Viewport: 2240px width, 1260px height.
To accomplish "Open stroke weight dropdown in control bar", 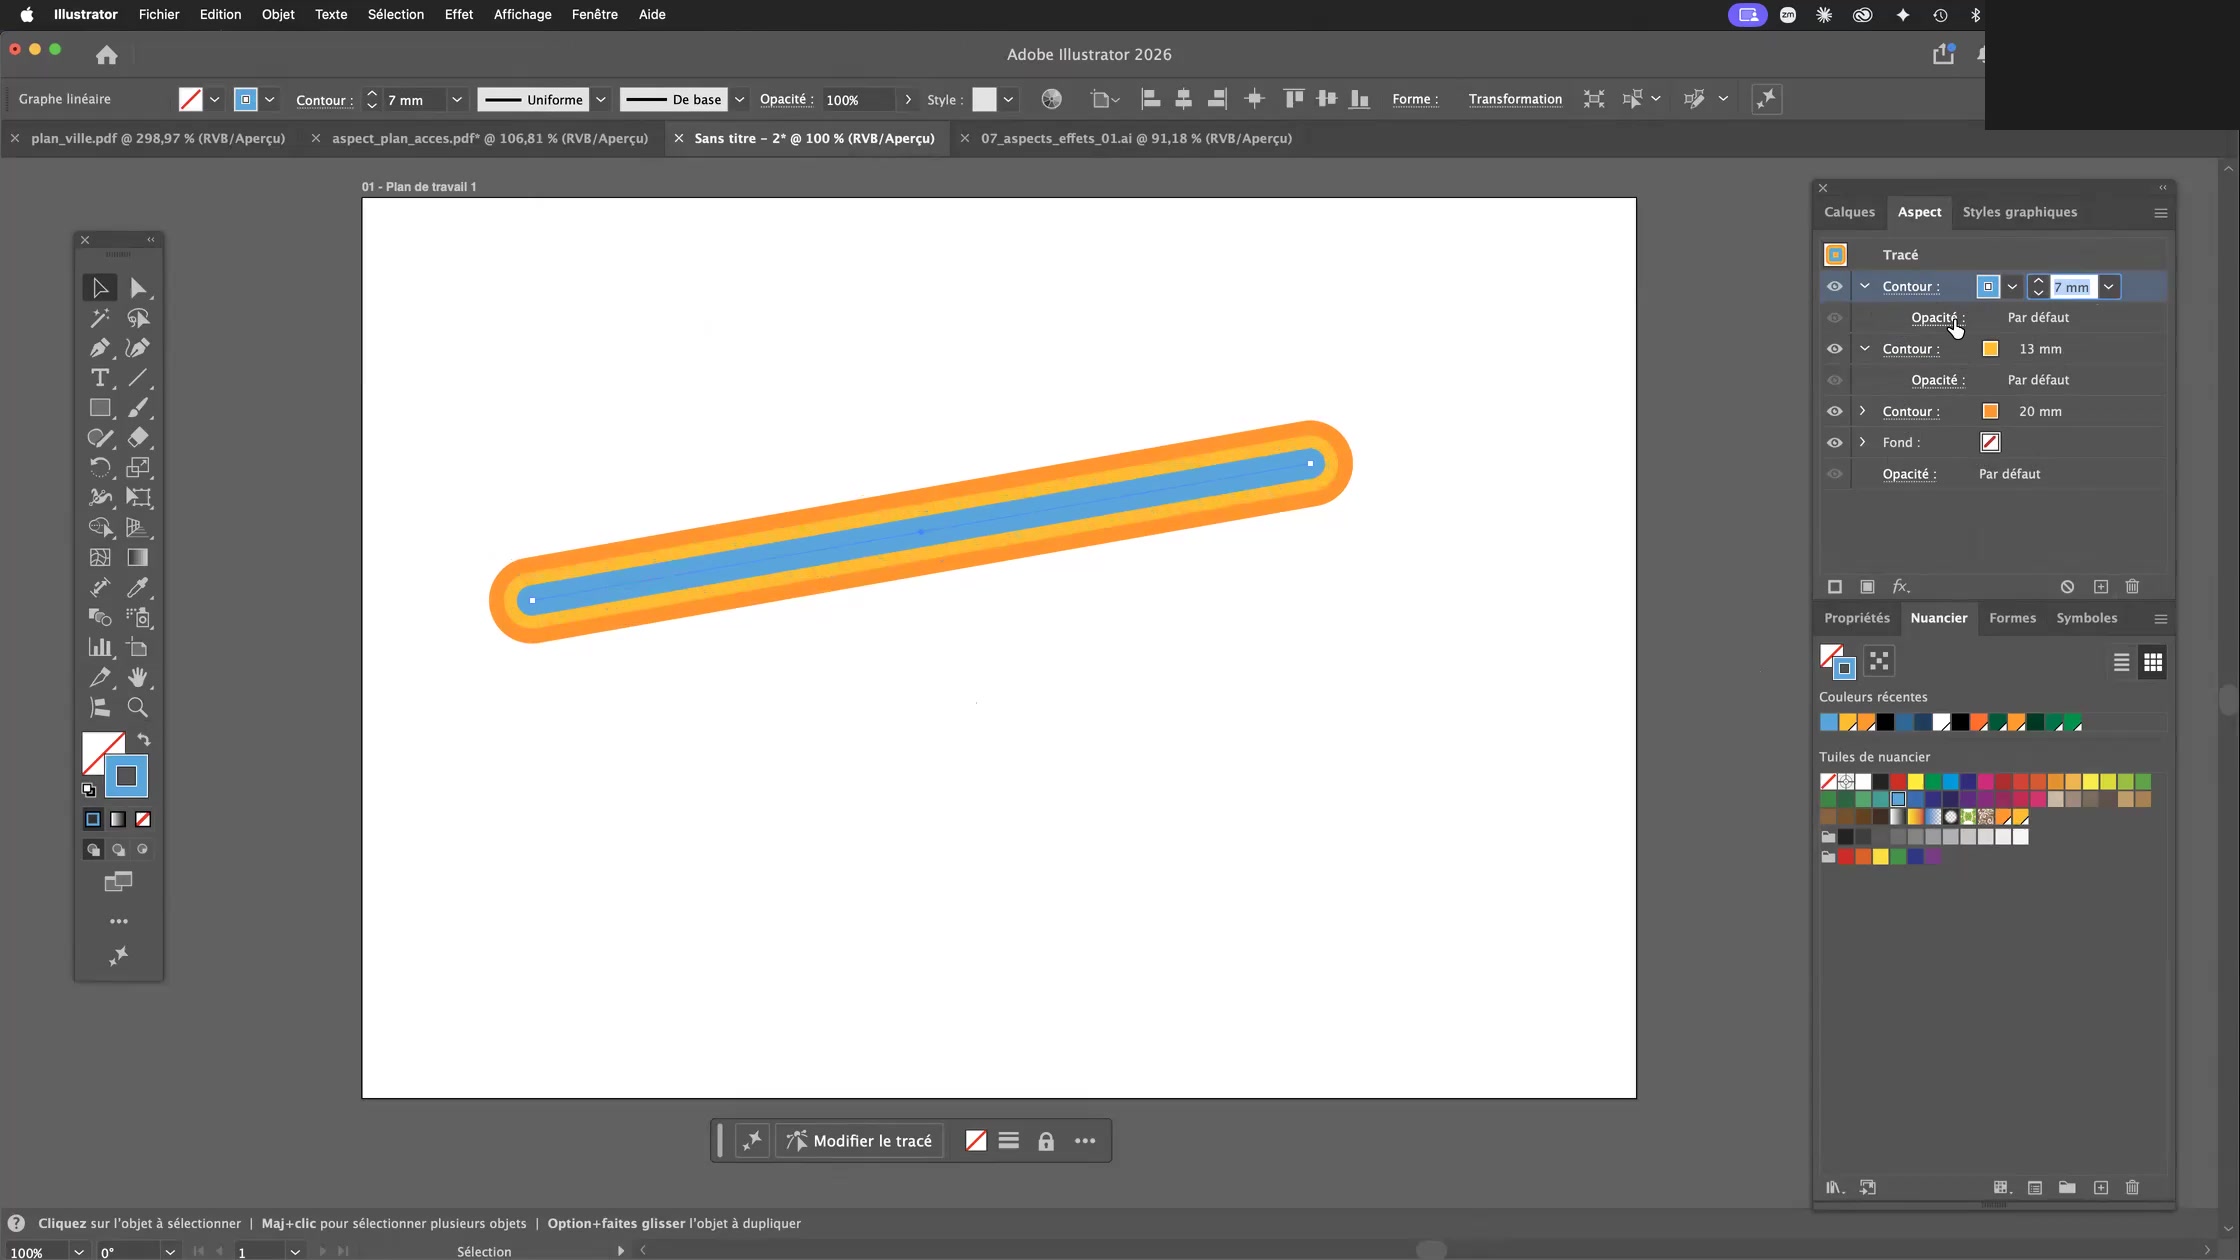I will pos(457,99).
